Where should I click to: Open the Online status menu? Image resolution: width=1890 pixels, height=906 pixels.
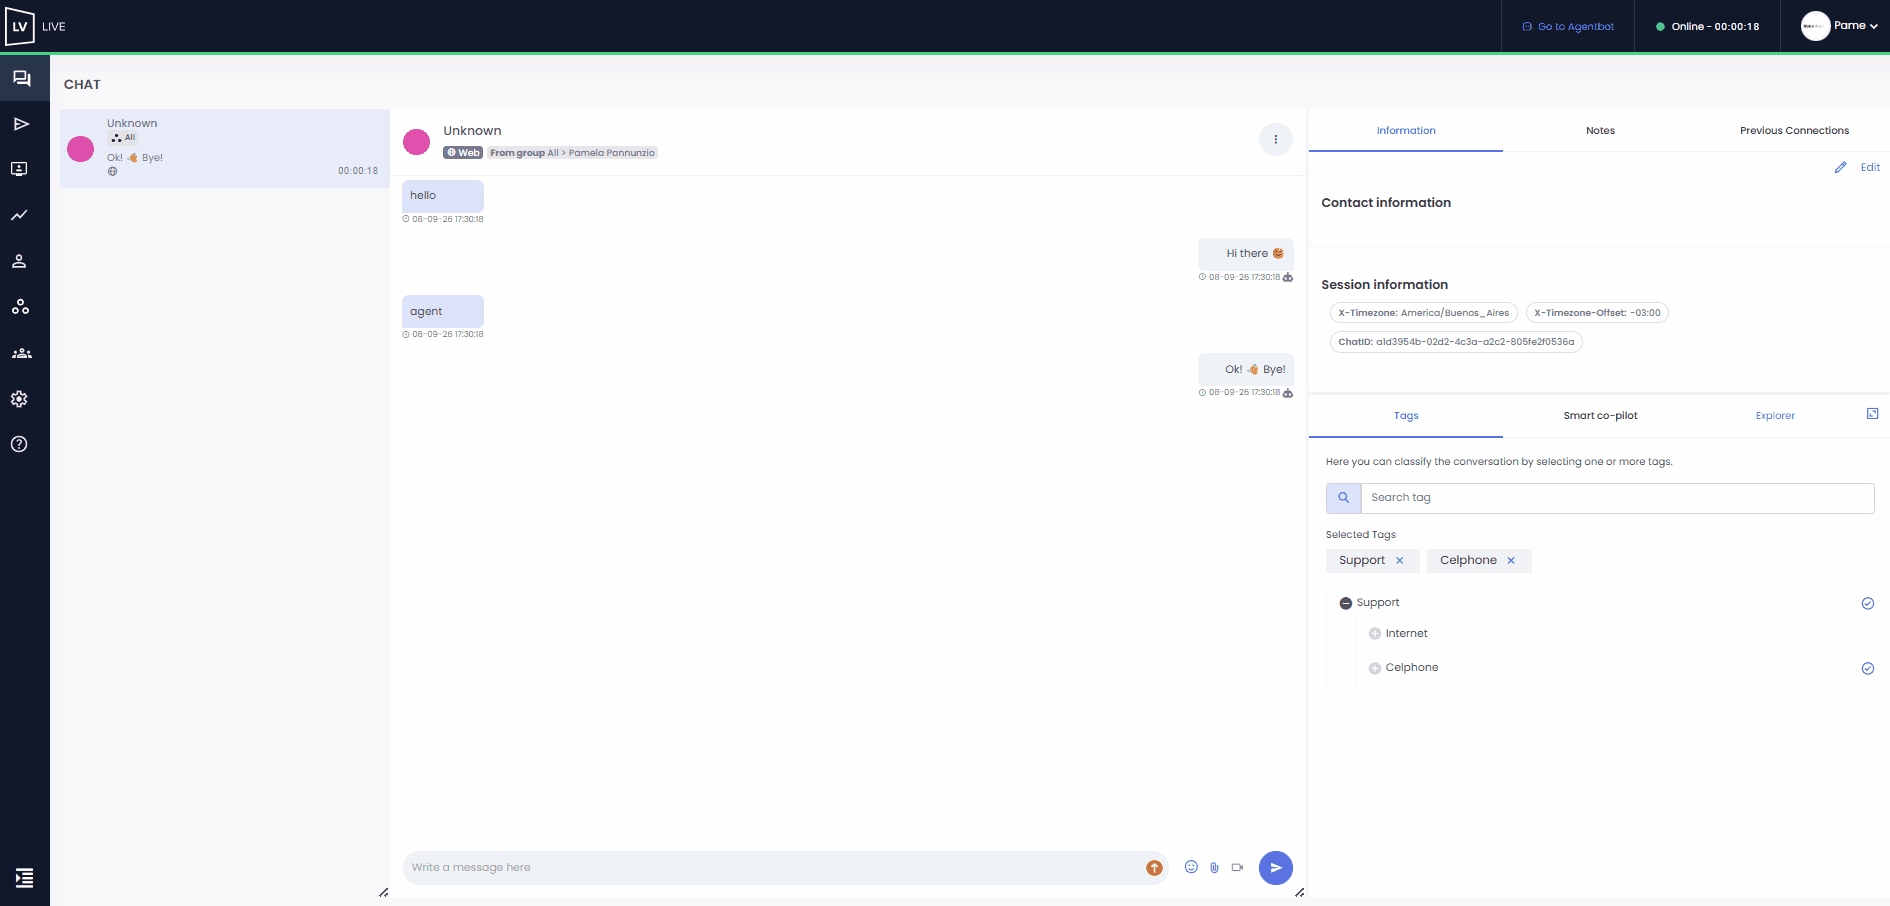[x=1707, y=27]
